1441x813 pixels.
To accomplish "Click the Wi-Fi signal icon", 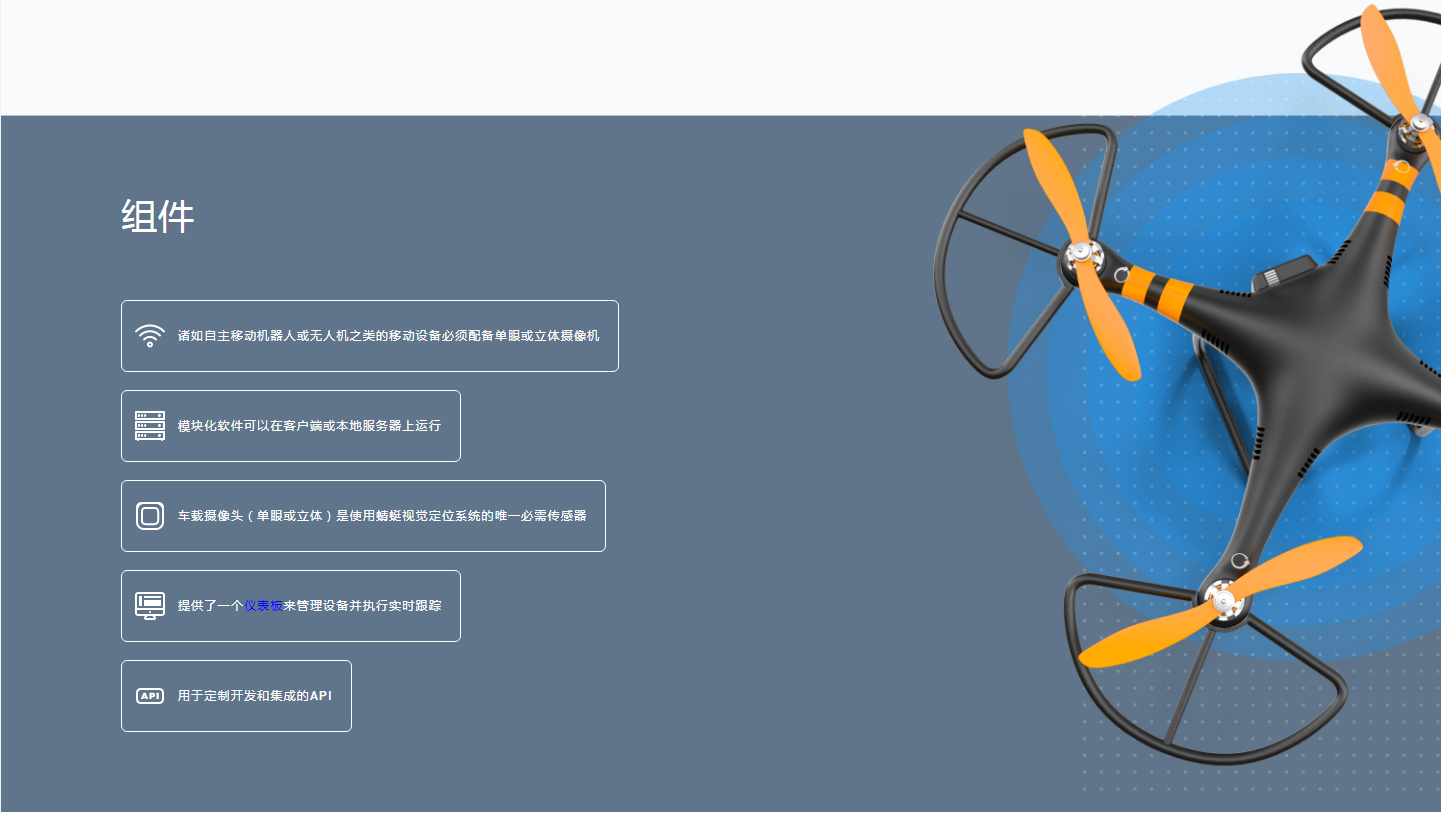I will click(x=150, y=336).
